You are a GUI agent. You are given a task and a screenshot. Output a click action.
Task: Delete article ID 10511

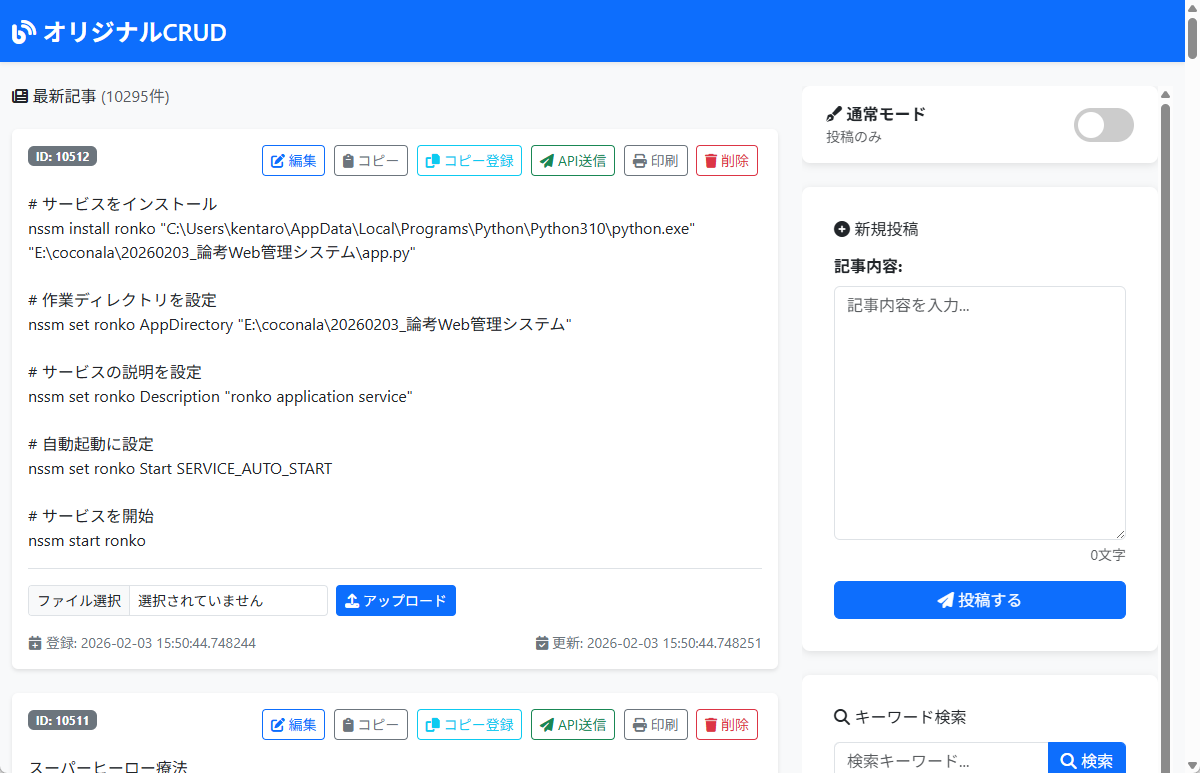(x=726, y=725)
